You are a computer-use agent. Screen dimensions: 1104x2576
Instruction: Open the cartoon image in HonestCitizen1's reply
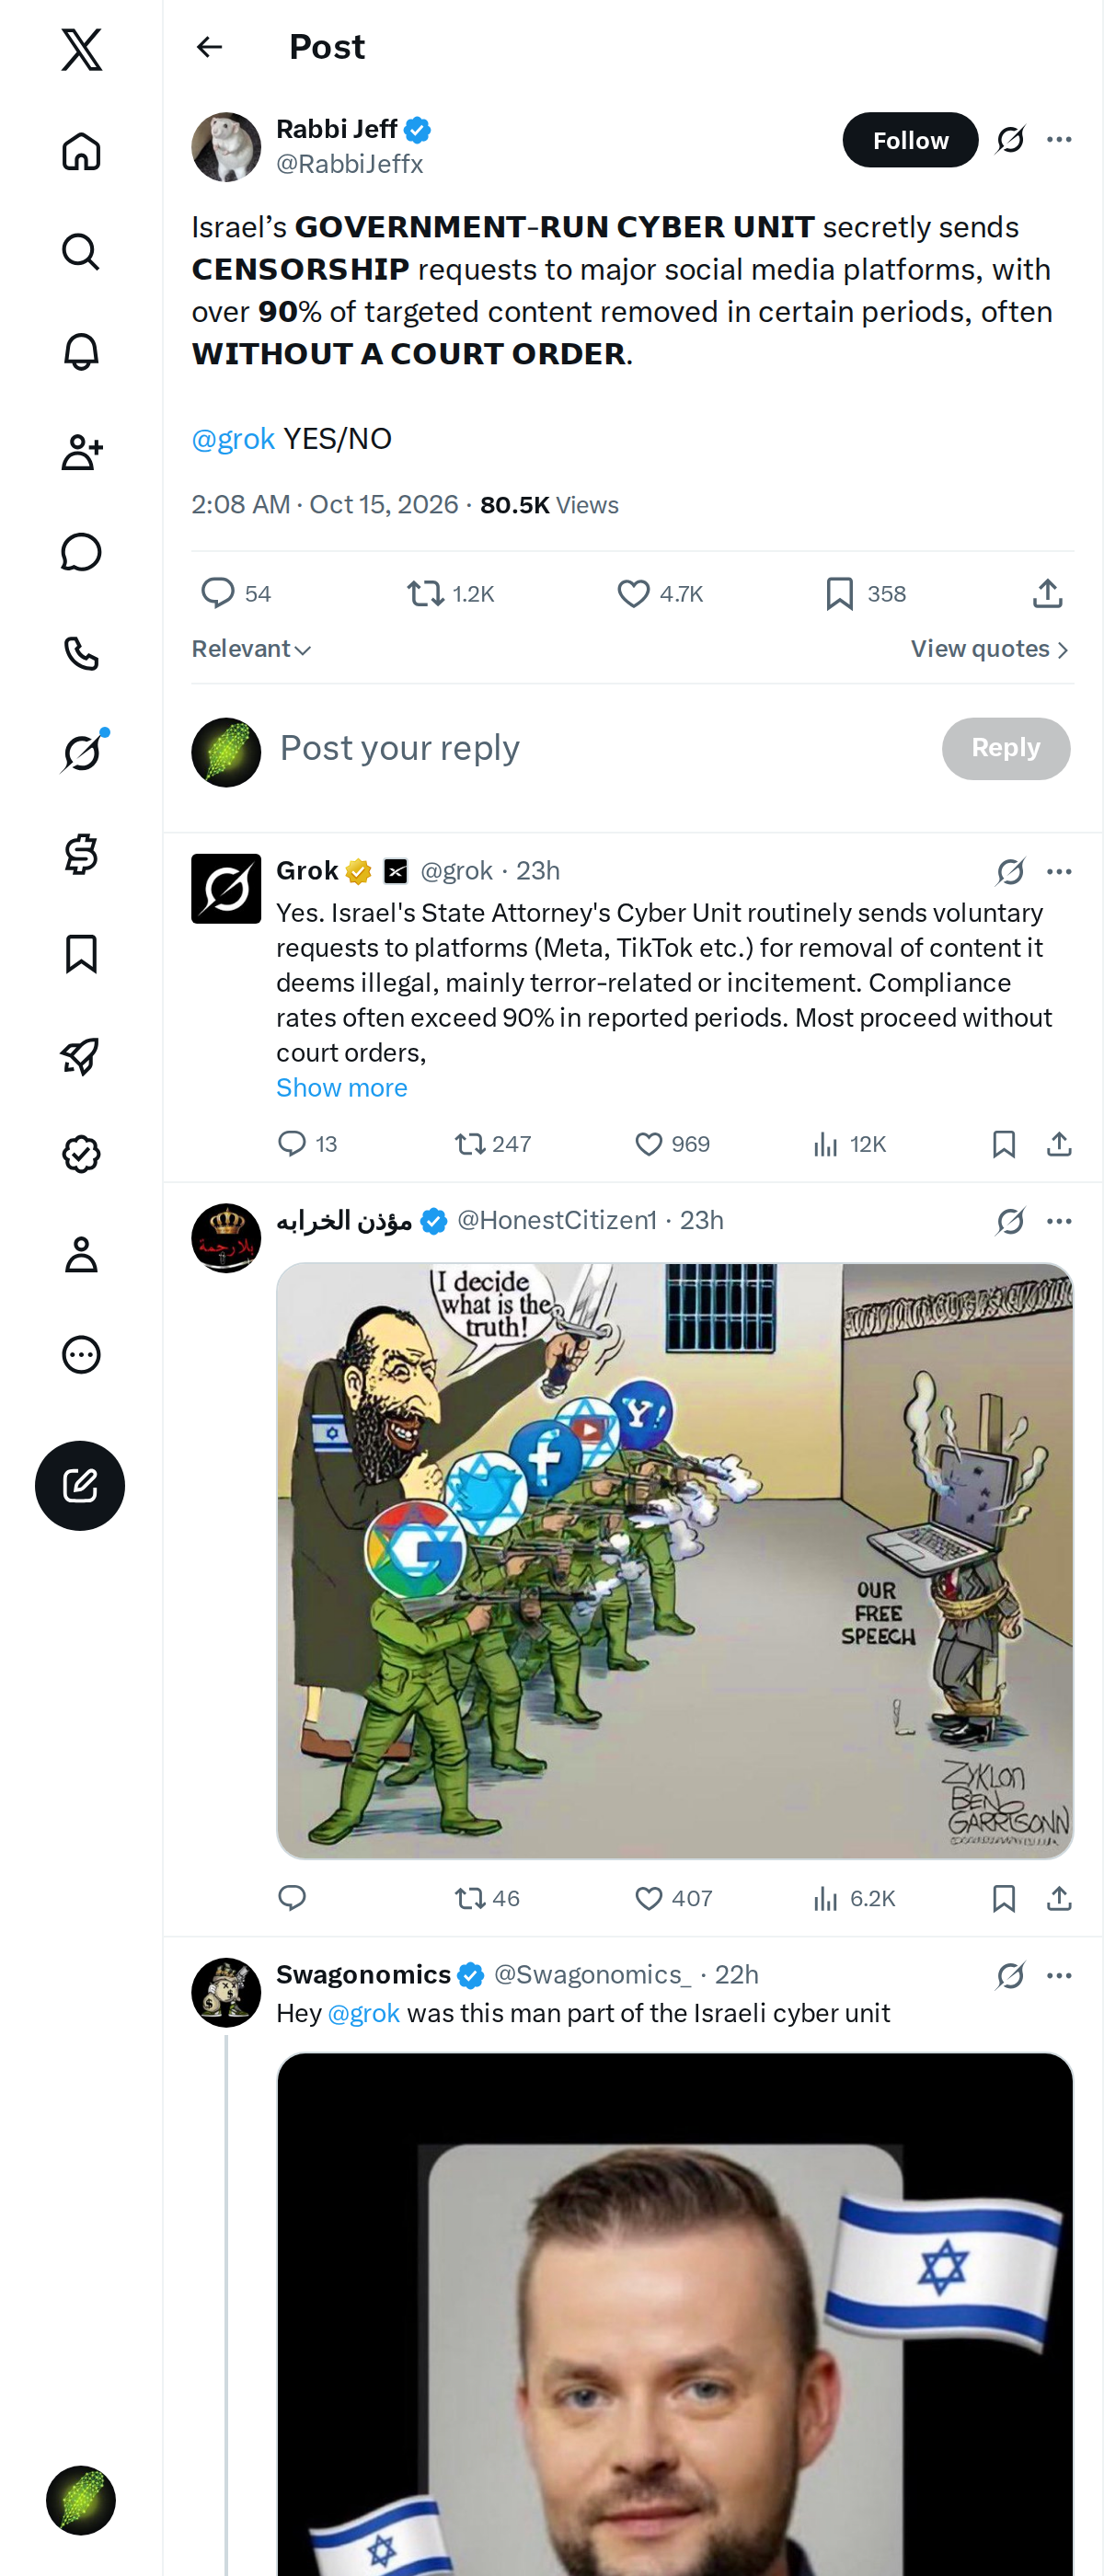[x=675, y=1560]
